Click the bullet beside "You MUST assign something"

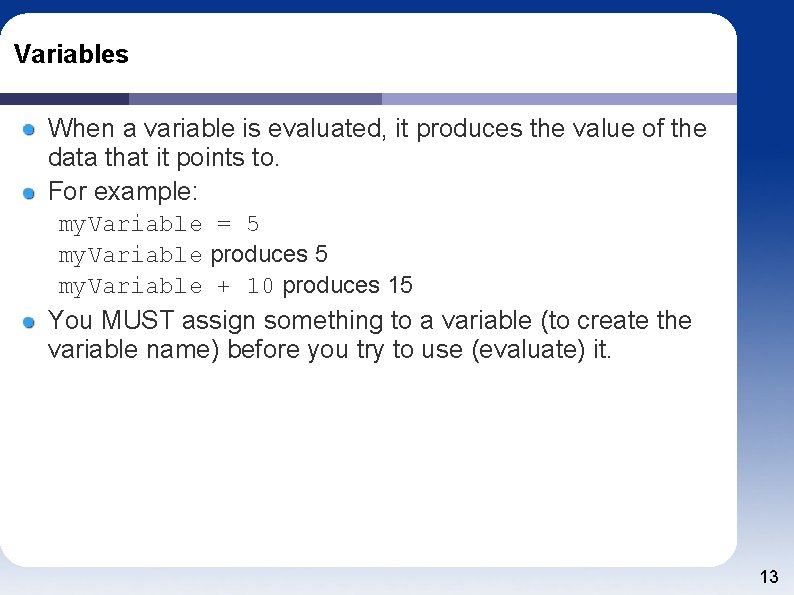(x=30, y=321)
